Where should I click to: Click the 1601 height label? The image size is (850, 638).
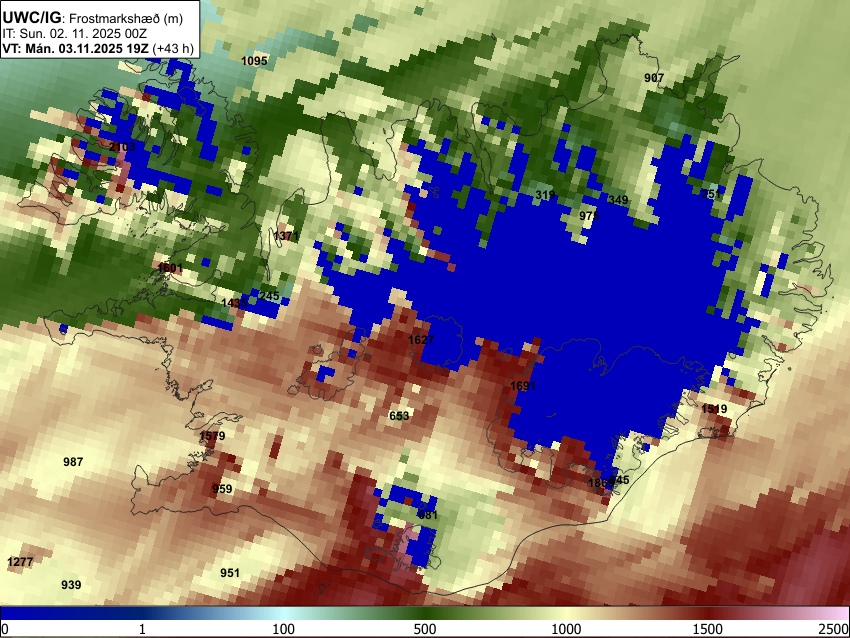[170, 268]
